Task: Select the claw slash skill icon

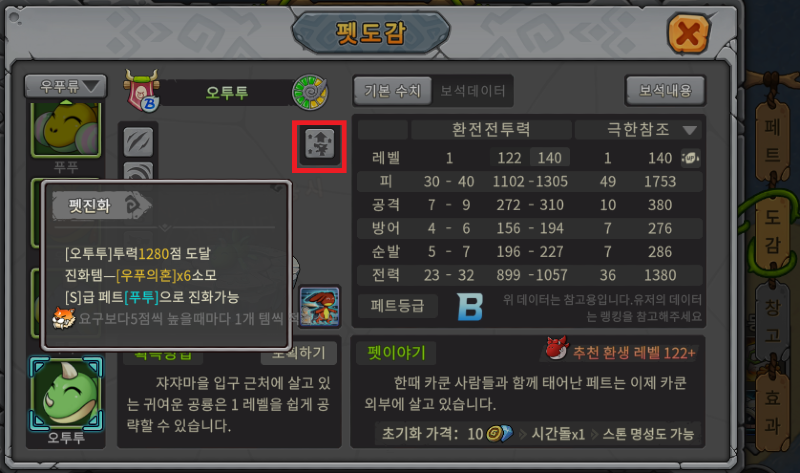Action: [x=138, y=142]
